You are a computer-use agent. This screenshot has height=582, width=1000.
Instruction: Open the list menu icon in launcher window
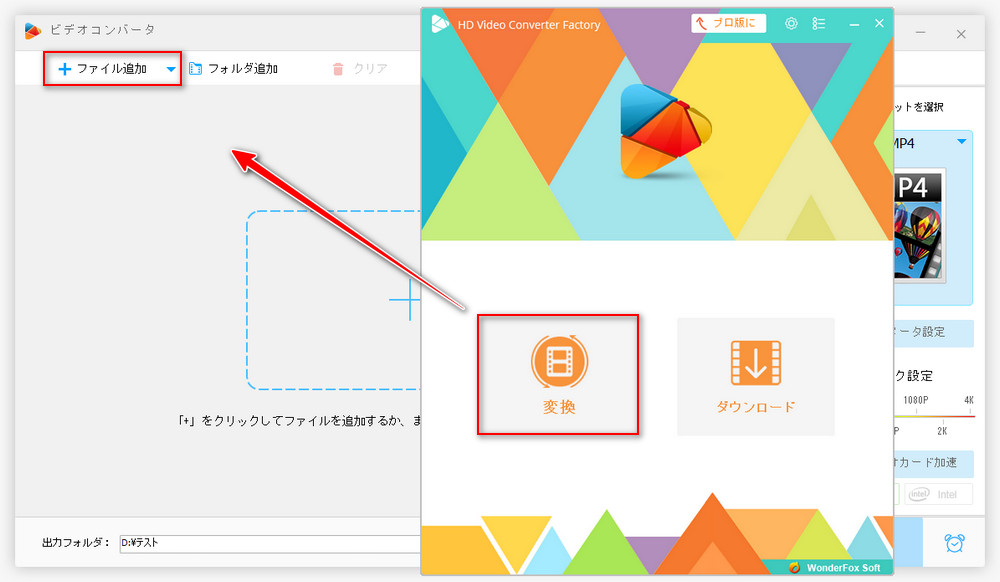pos(819,24)
